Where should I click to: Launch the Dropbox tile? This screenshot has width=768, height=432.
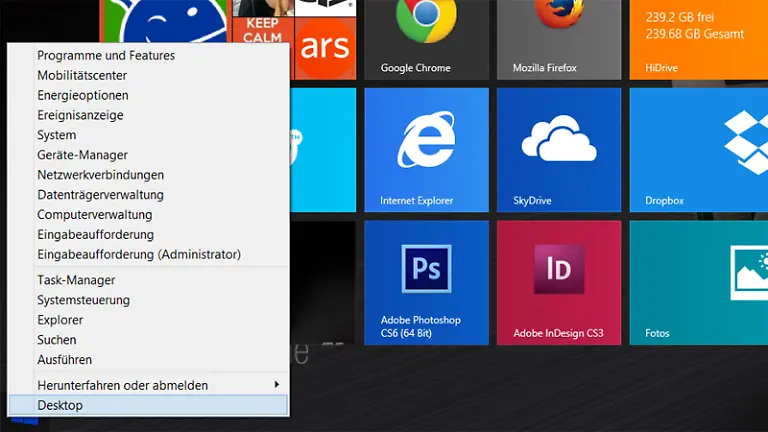698,149
